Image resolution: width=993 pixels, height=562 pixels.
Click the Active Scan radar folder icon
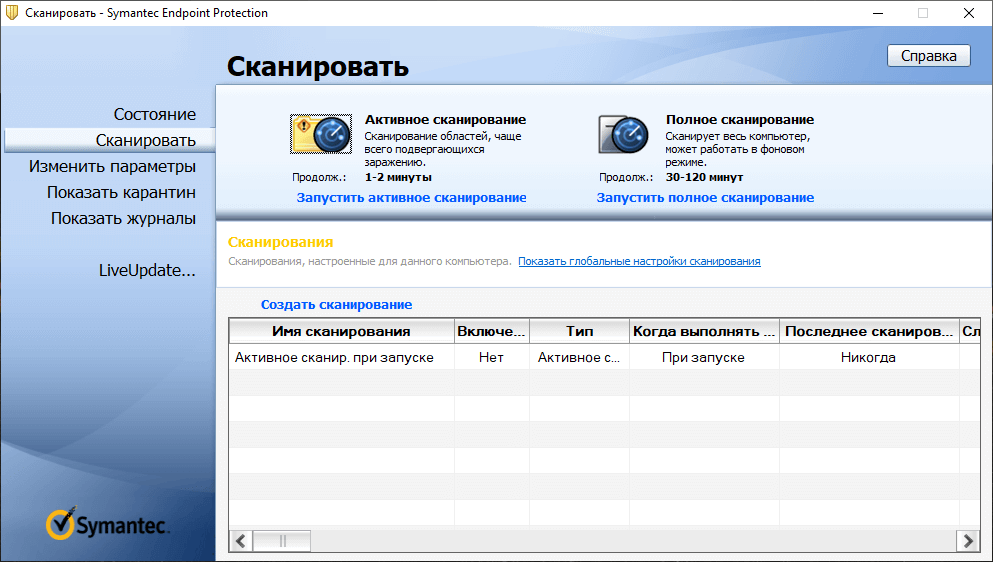coord(321,134)
